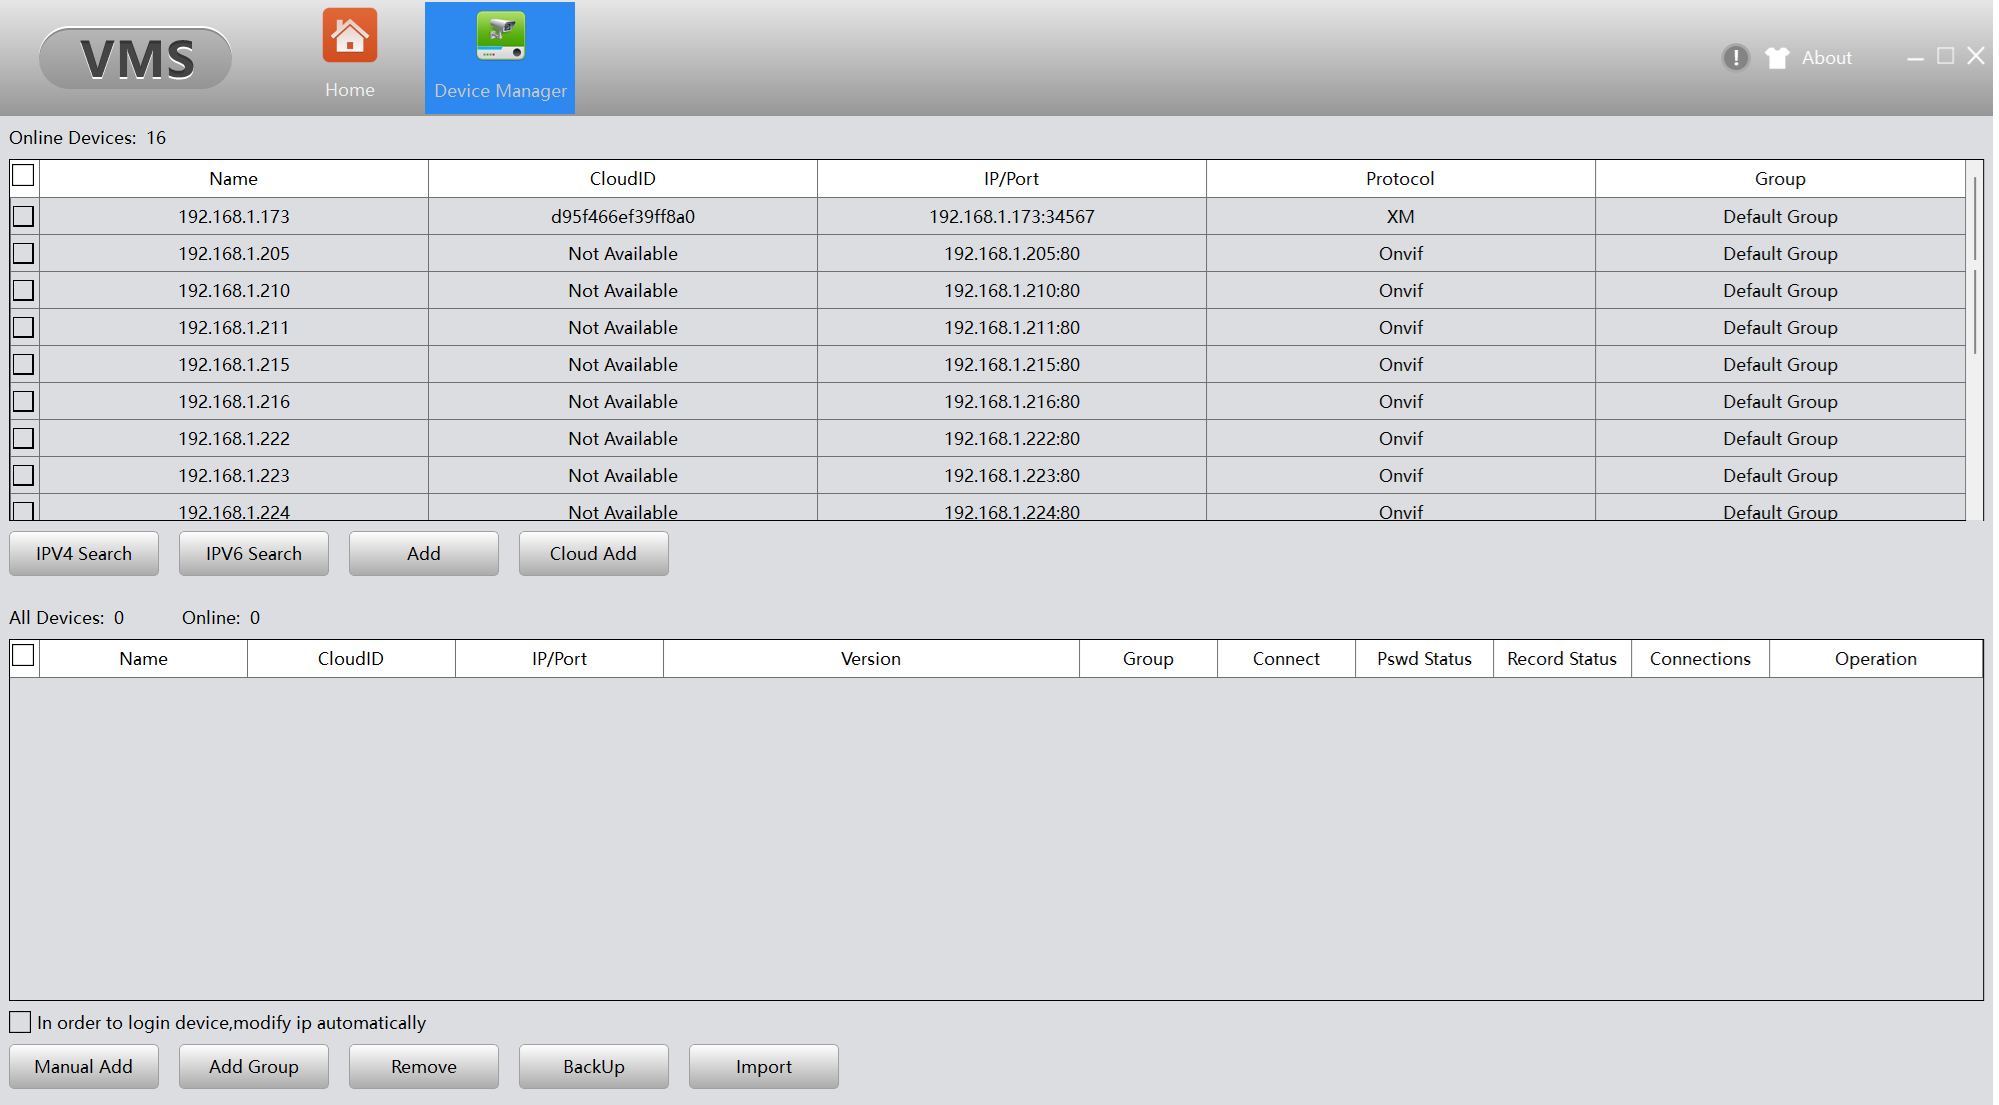Click the Add button
The height and width of the screenshot is (1105, 1999).
(424, 553)
